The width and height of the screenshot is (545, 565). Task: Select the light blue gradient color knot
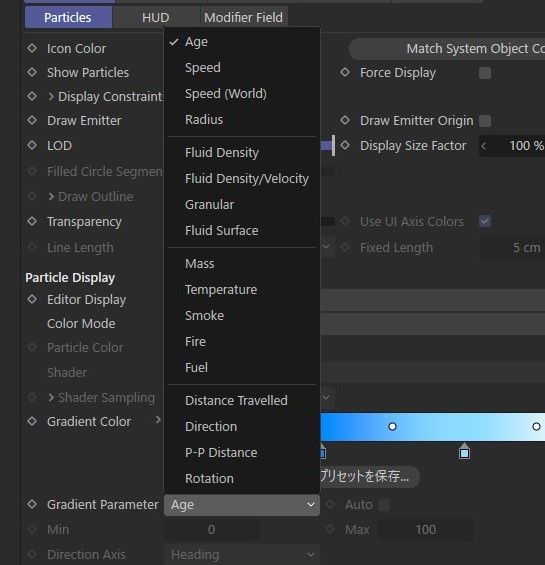click(x=464, y=452)
